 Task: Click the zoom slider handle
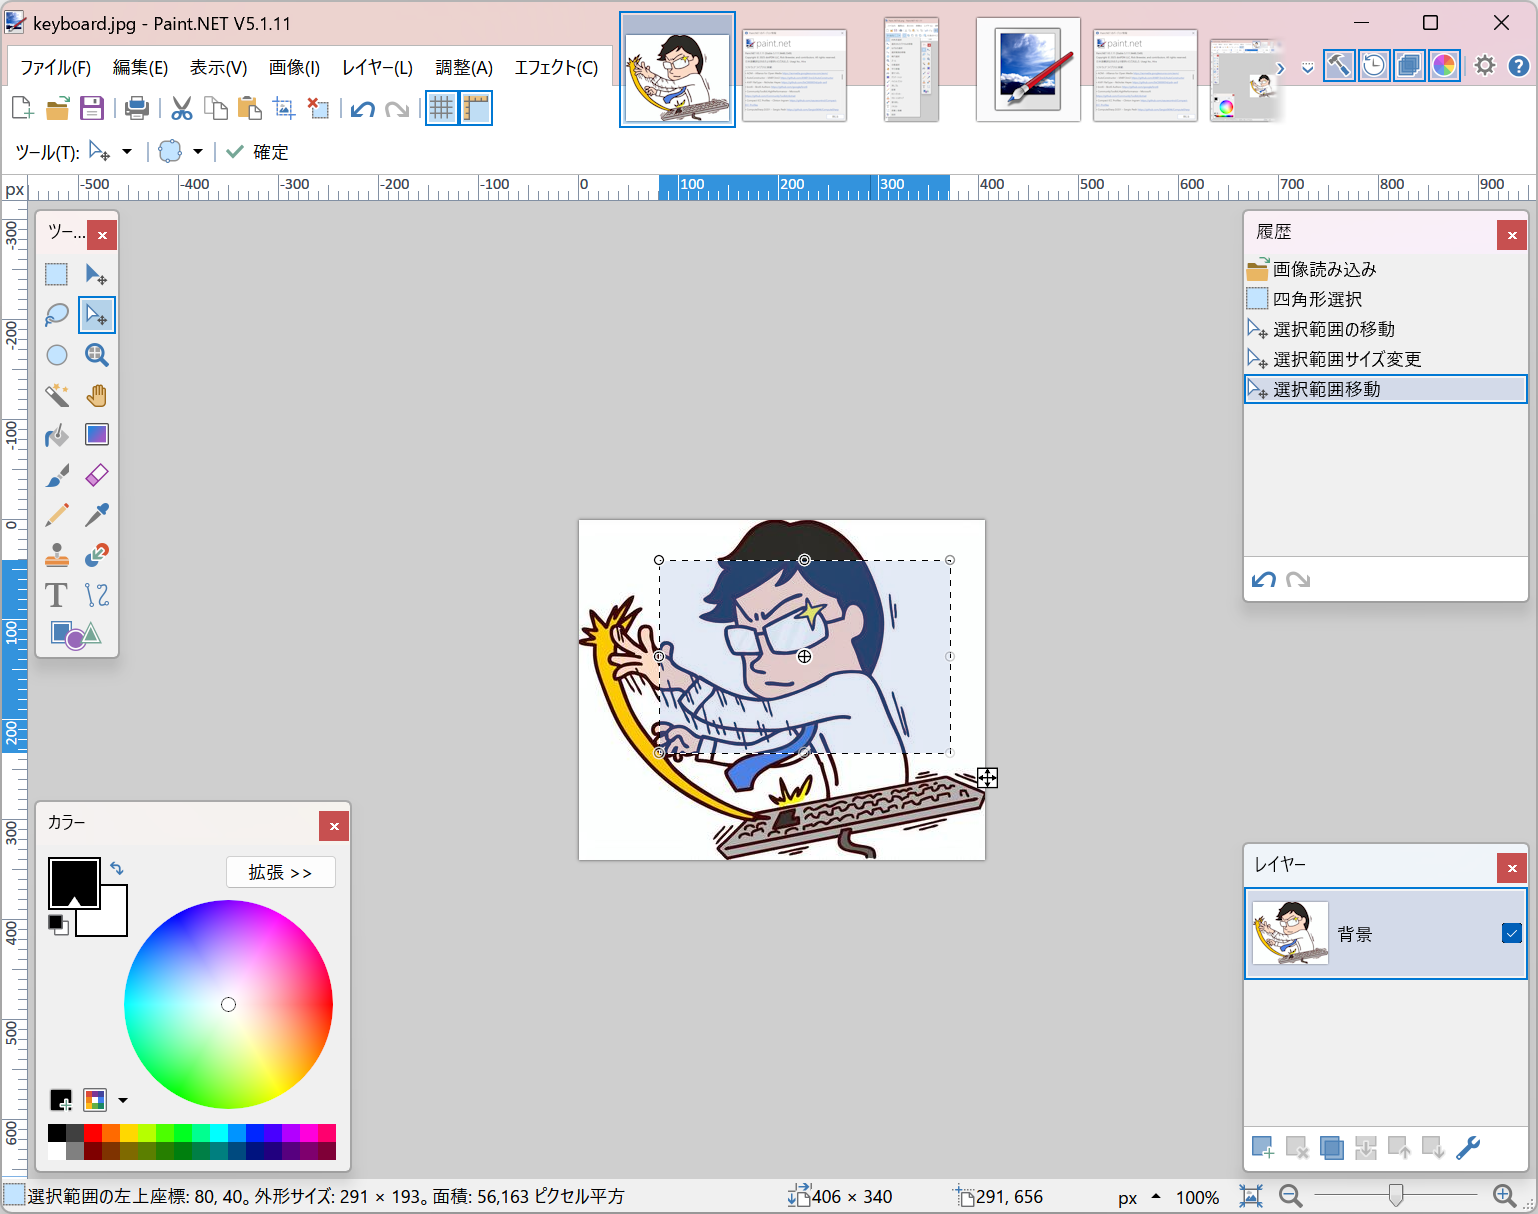click(x=1396, y=1195)
